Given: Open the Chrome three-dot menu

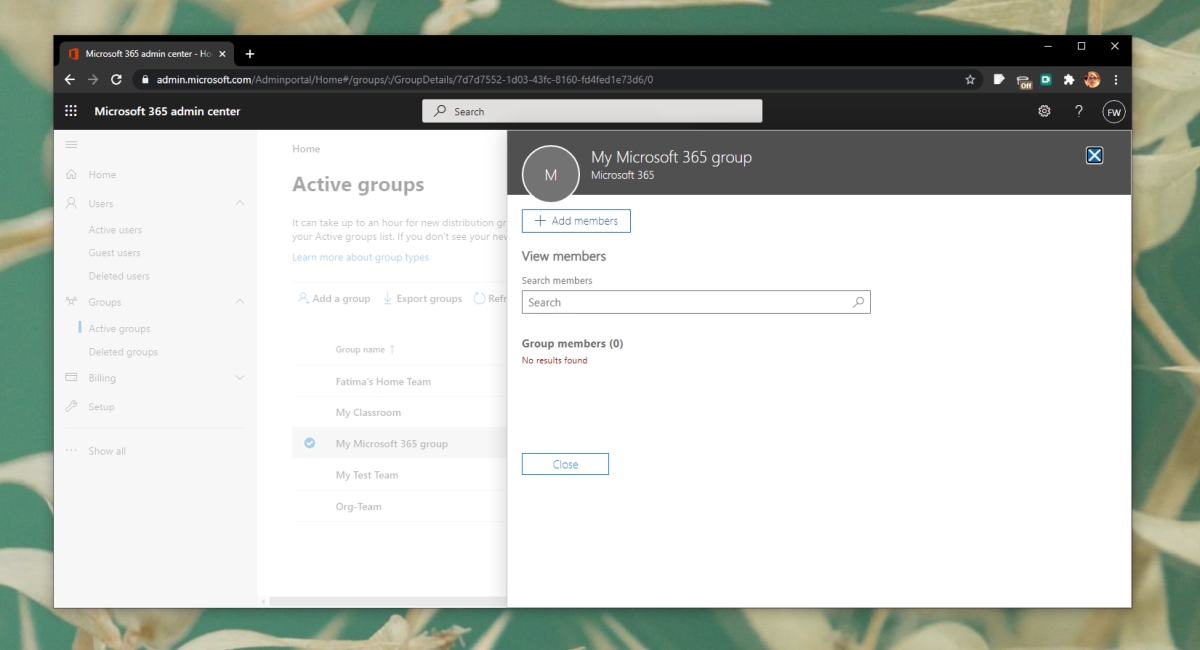Looking at the screenshot, I should click(x=1116, y=79).
